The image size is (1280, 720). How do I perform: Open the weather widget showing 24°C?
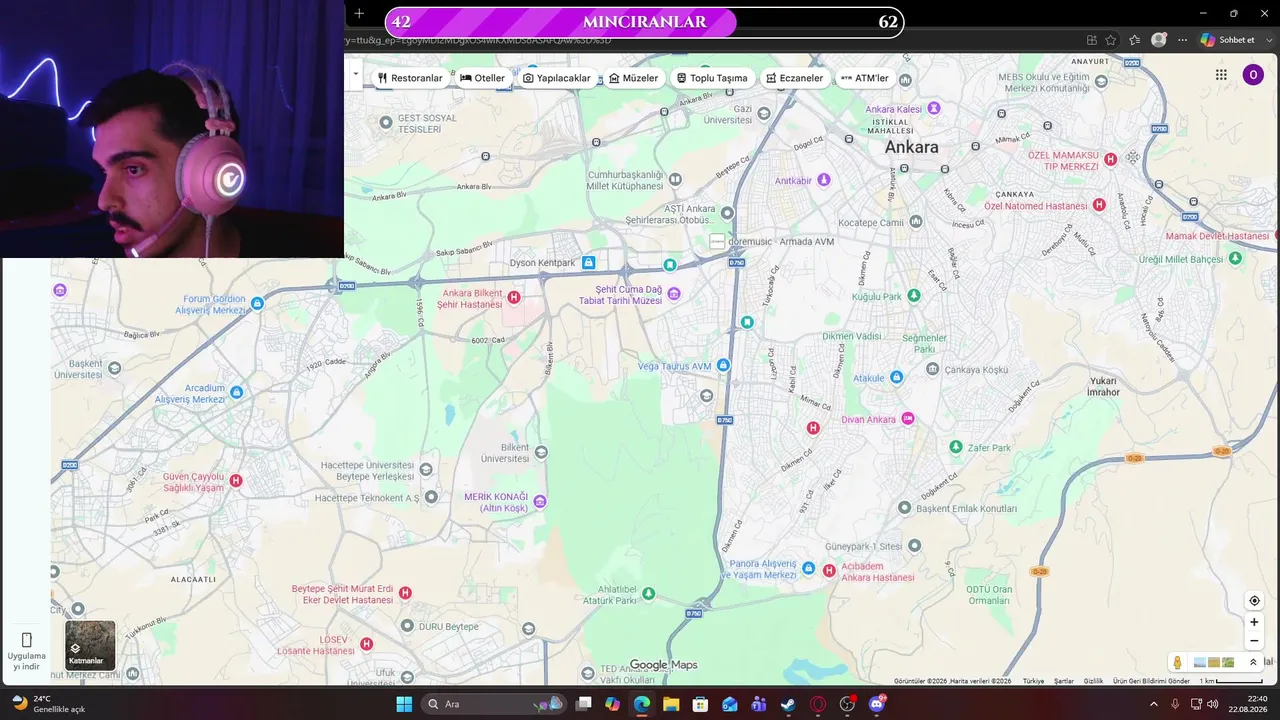48,704
